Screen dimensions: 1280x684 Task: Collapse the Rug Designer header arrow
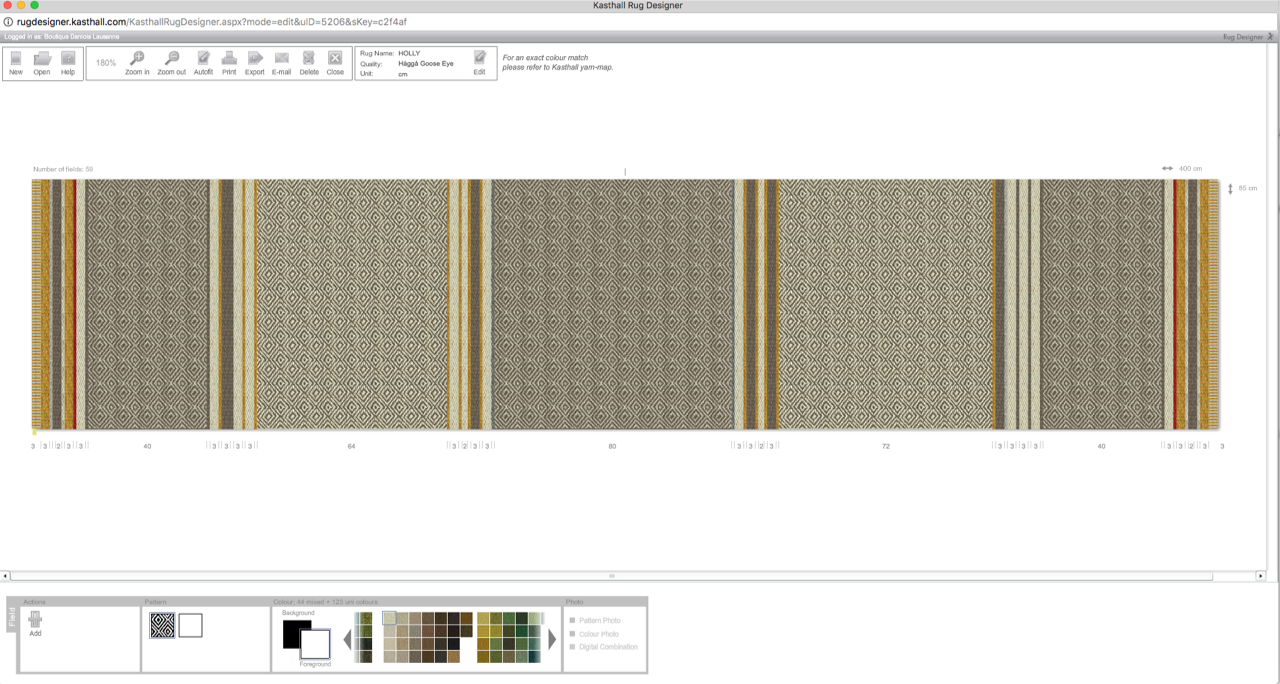pyautogui.click(x=1271, y=37)
